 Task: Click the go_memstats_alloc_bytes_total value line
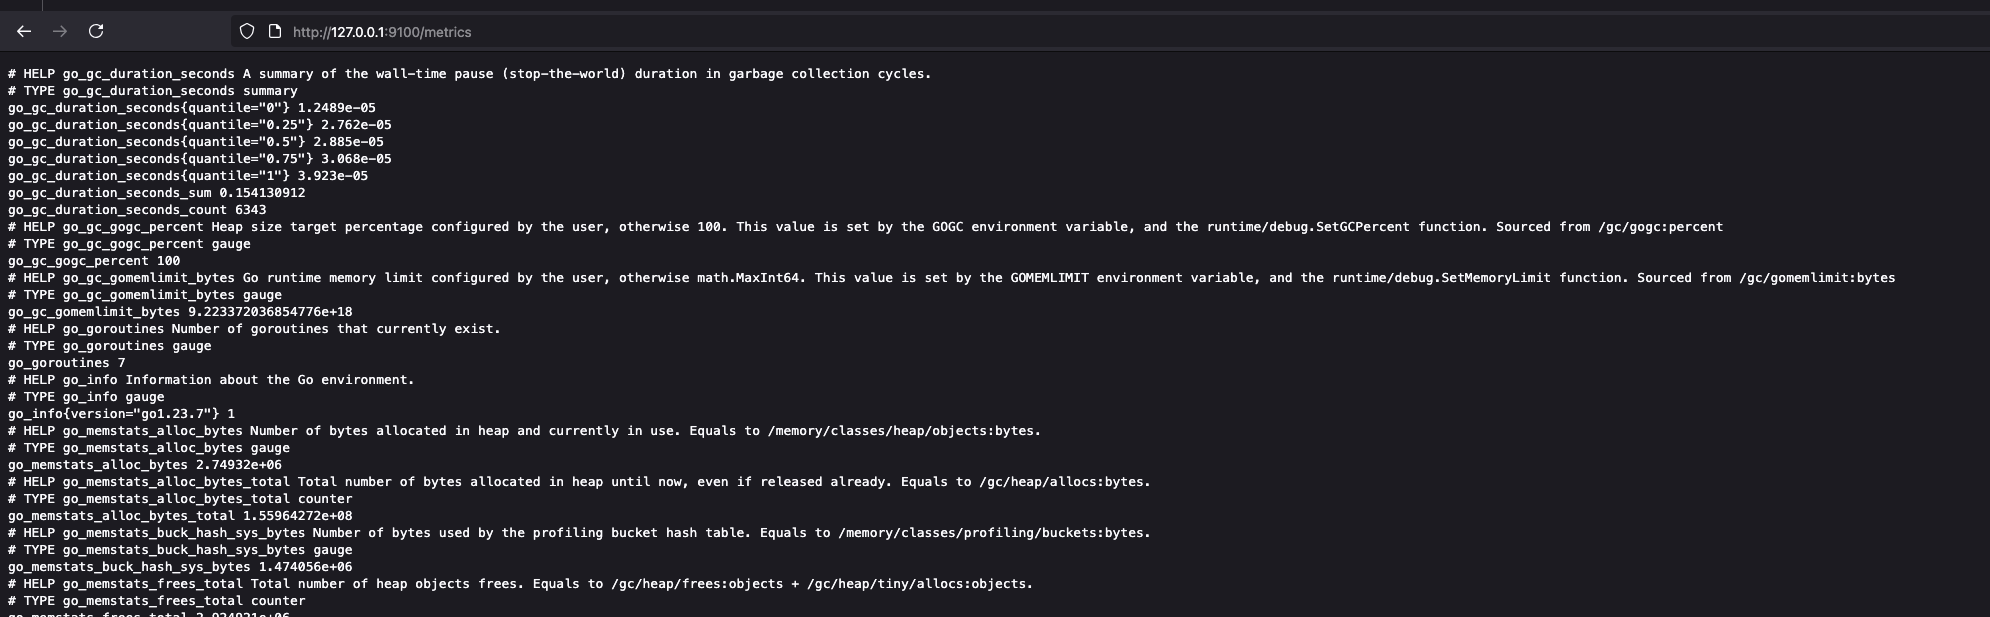click(180, 516)
